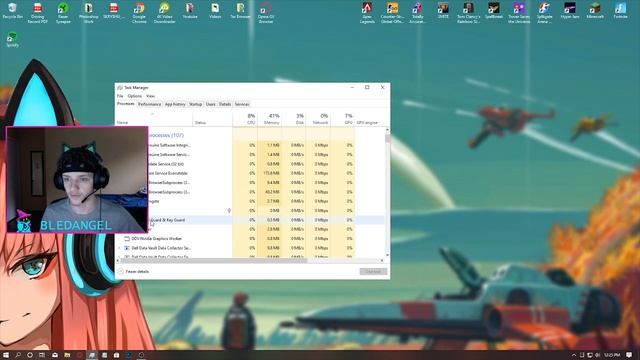640x360 pixels.
Task: Open the Windows Start menu
Action: 6,355
